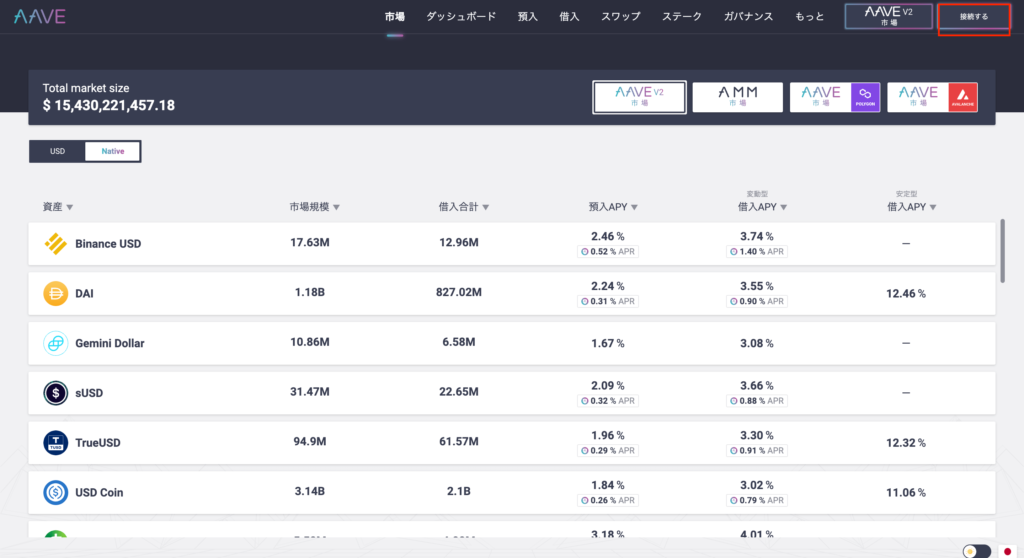This screenshot has width=1024, height=558.
Task: Switch currency display to USD
Action: click(x=57, y=151)
